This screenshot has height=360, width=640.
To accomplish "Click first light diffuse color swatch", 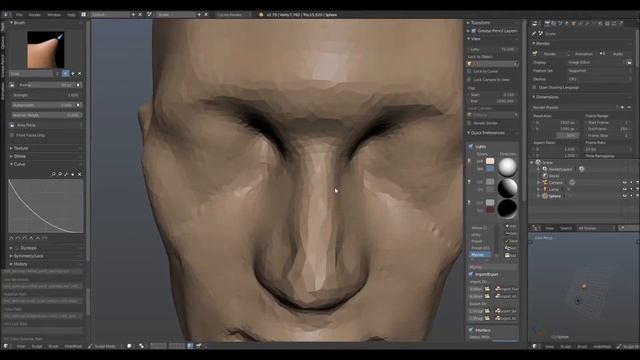I will coord(490,161).
